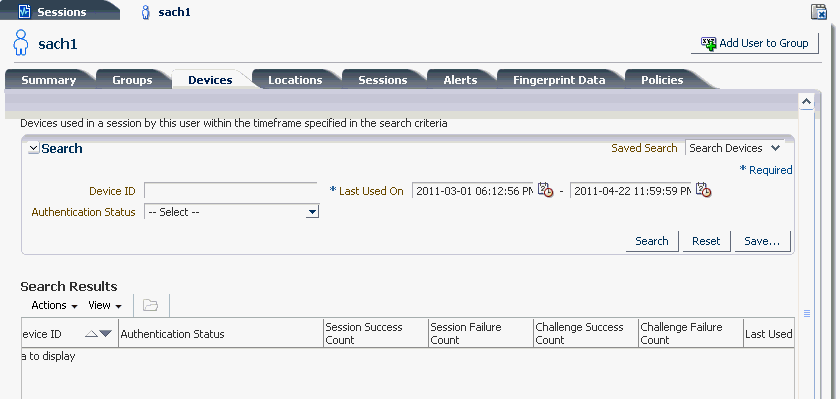840x399 pixels.
Task: Click the Search Results heading
Action: (69, 287)
